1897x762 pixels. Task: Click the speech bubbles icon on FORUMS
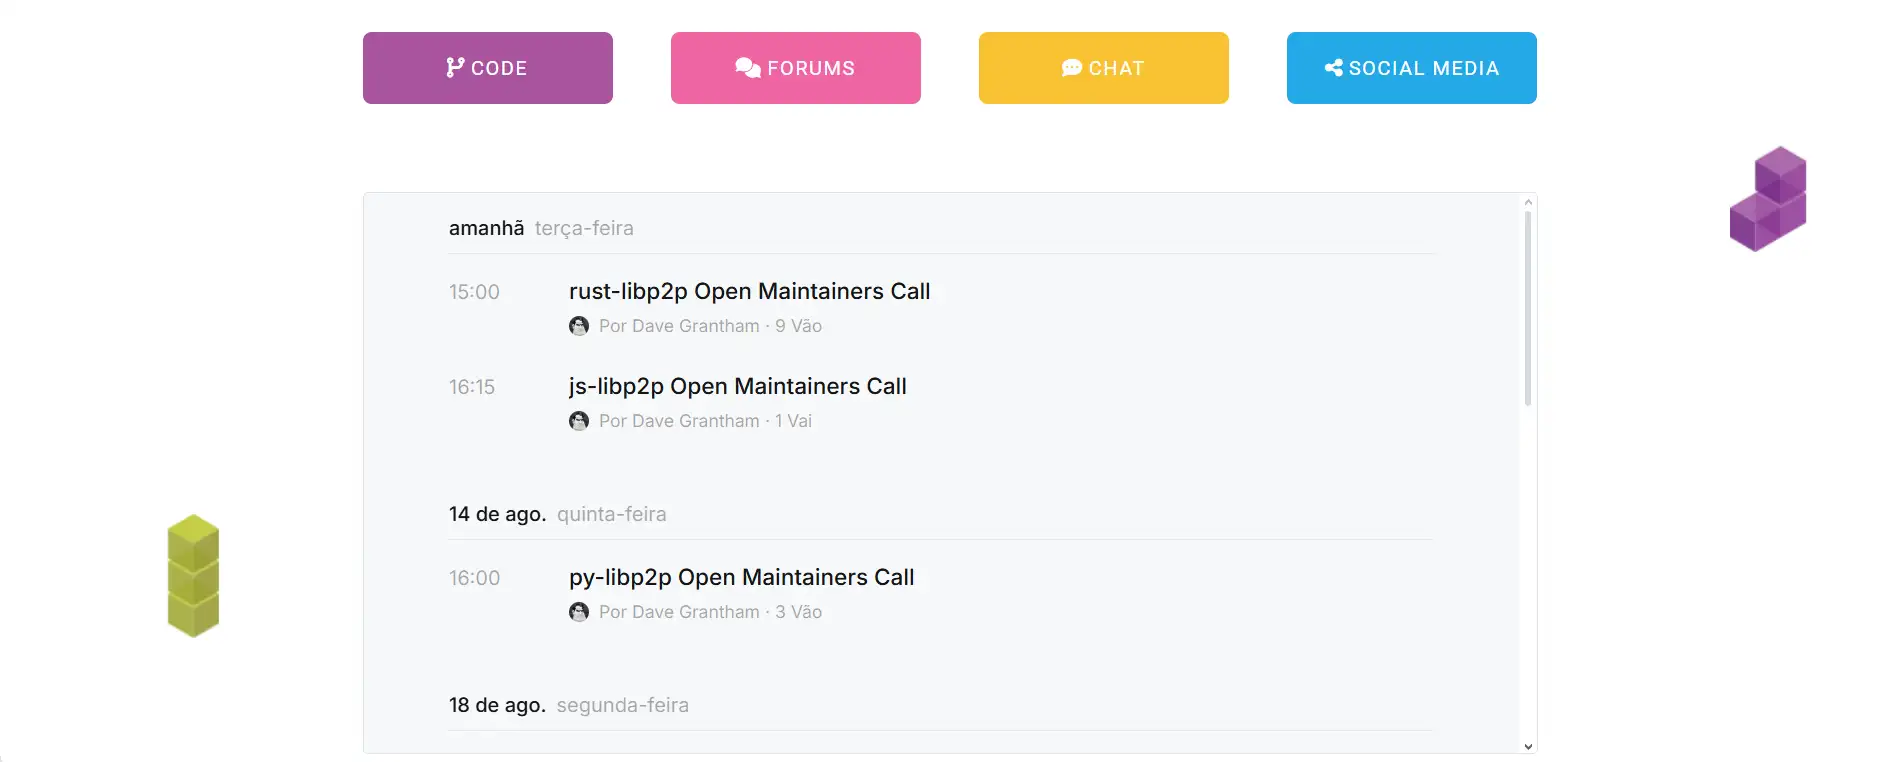pyautogui.click(x=747, y=67)
